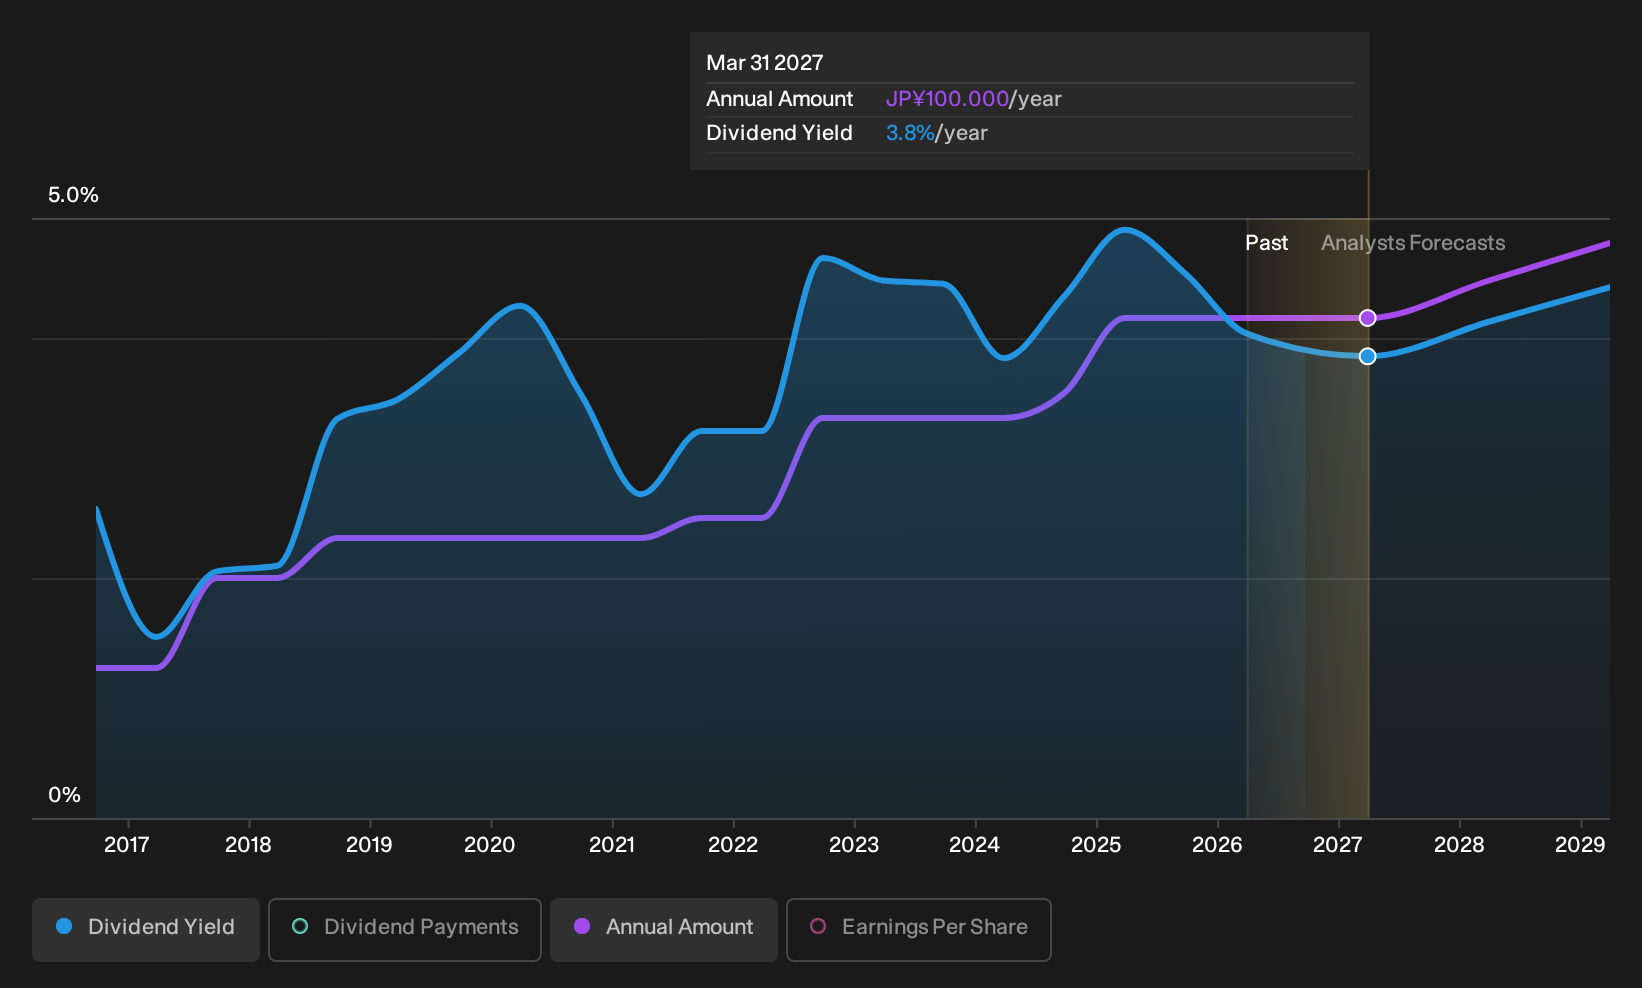The height and width of the screenshot is (988, 1642).
Task: Toggle the Annual Amount legend button
Action: [x=664, y=930]
